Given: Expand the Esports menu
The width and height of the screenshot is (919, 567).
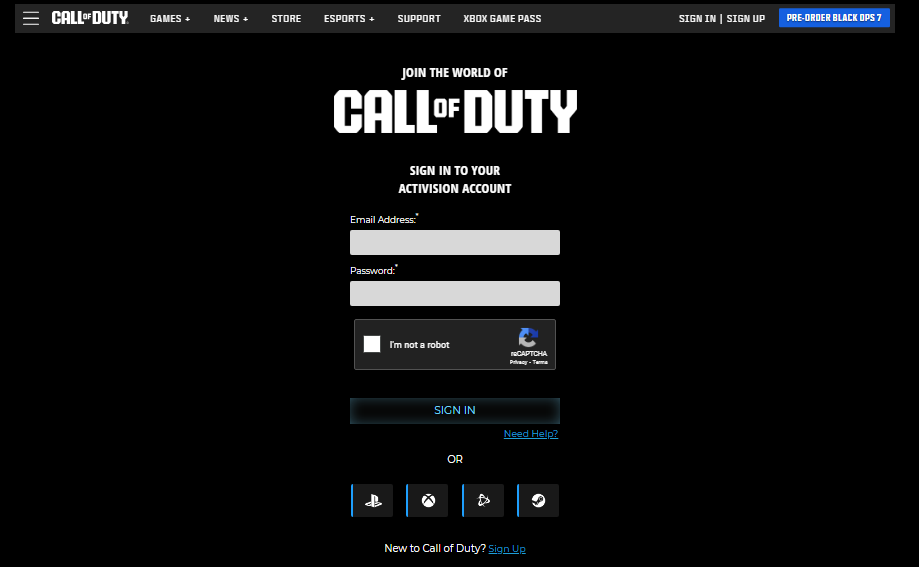Looking at the screenshot, I should (x=349, y=19).
